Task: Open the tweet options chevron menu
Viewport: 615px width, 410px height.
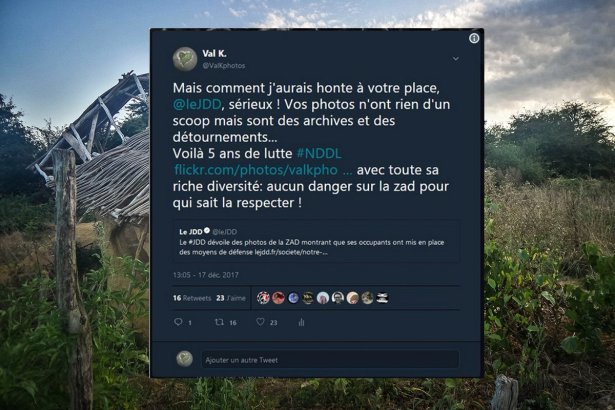Action: [x=455, y=59]
